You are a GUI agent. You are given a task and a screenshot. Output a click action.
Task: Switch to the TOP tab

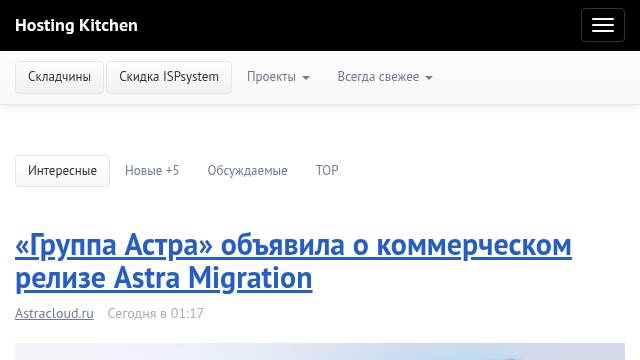[327, 171]
